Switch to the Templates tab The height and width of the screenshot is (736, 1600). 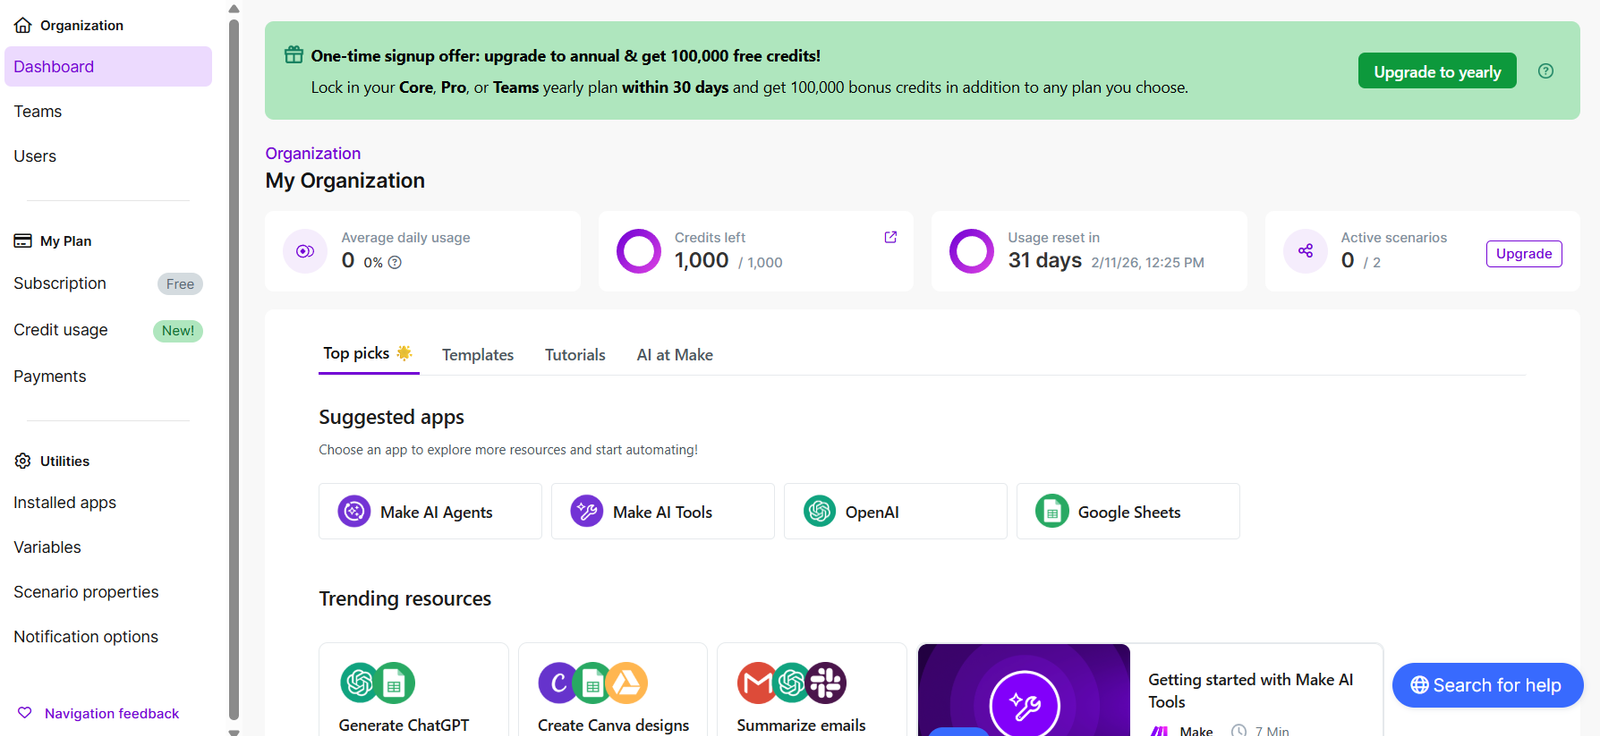(x=478, y=355)
